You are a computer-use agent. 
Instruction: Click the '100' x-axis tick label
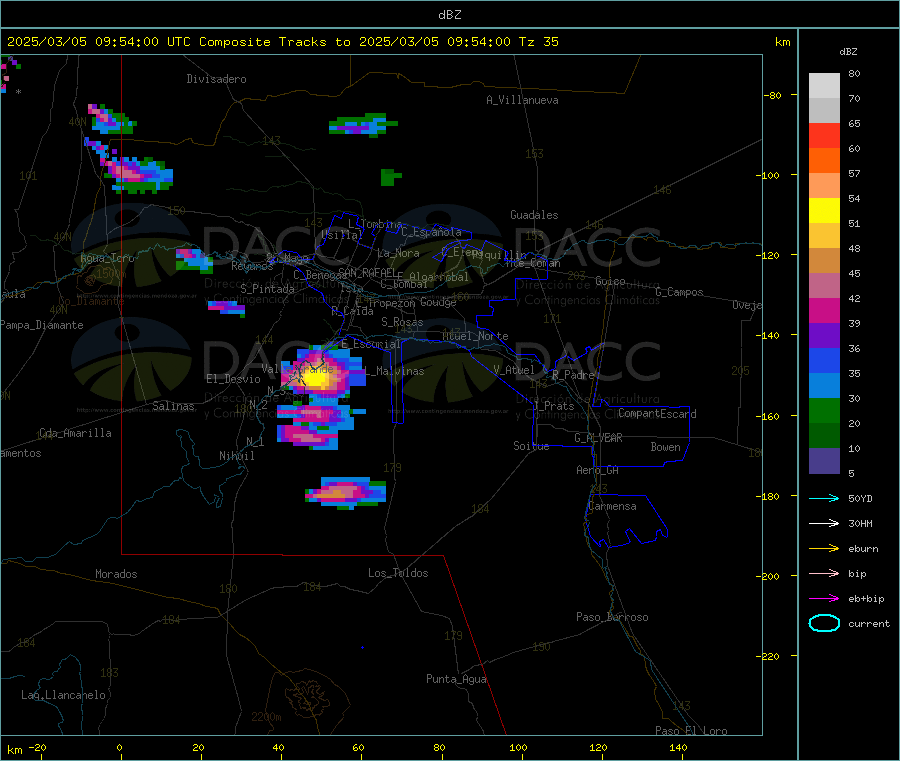point(518,747)
